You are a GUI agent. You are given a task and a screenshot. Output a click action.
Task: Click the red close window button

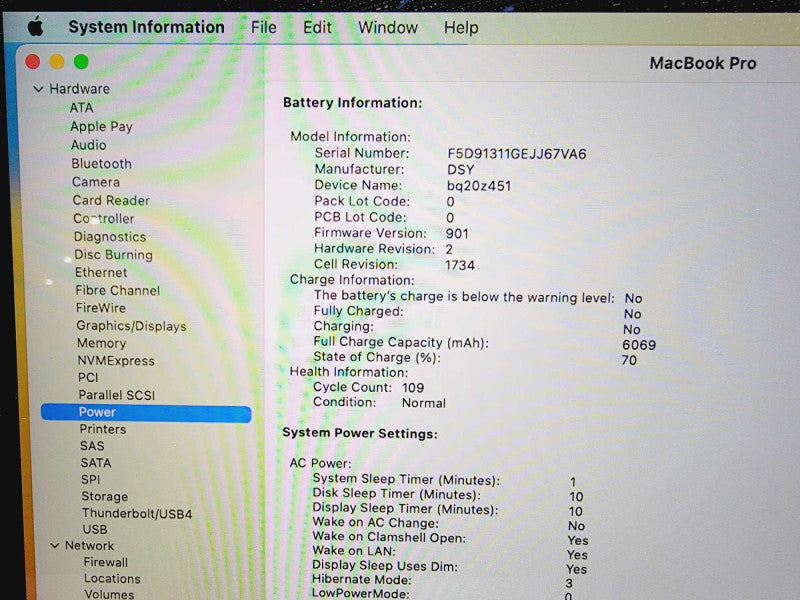click(x=33, y=62)
